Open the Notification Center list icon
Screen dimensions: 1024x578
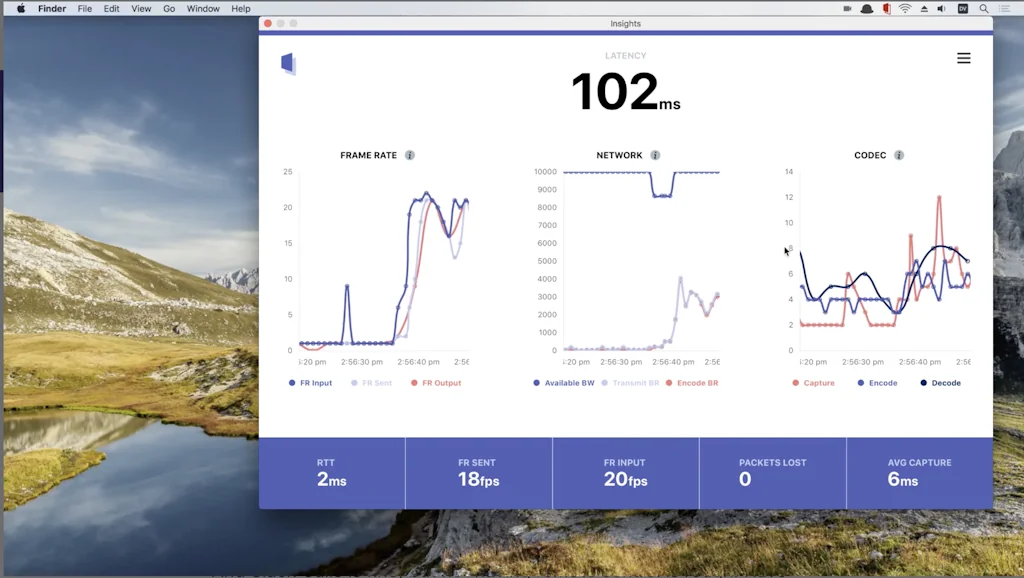[x=1004, y=8]
